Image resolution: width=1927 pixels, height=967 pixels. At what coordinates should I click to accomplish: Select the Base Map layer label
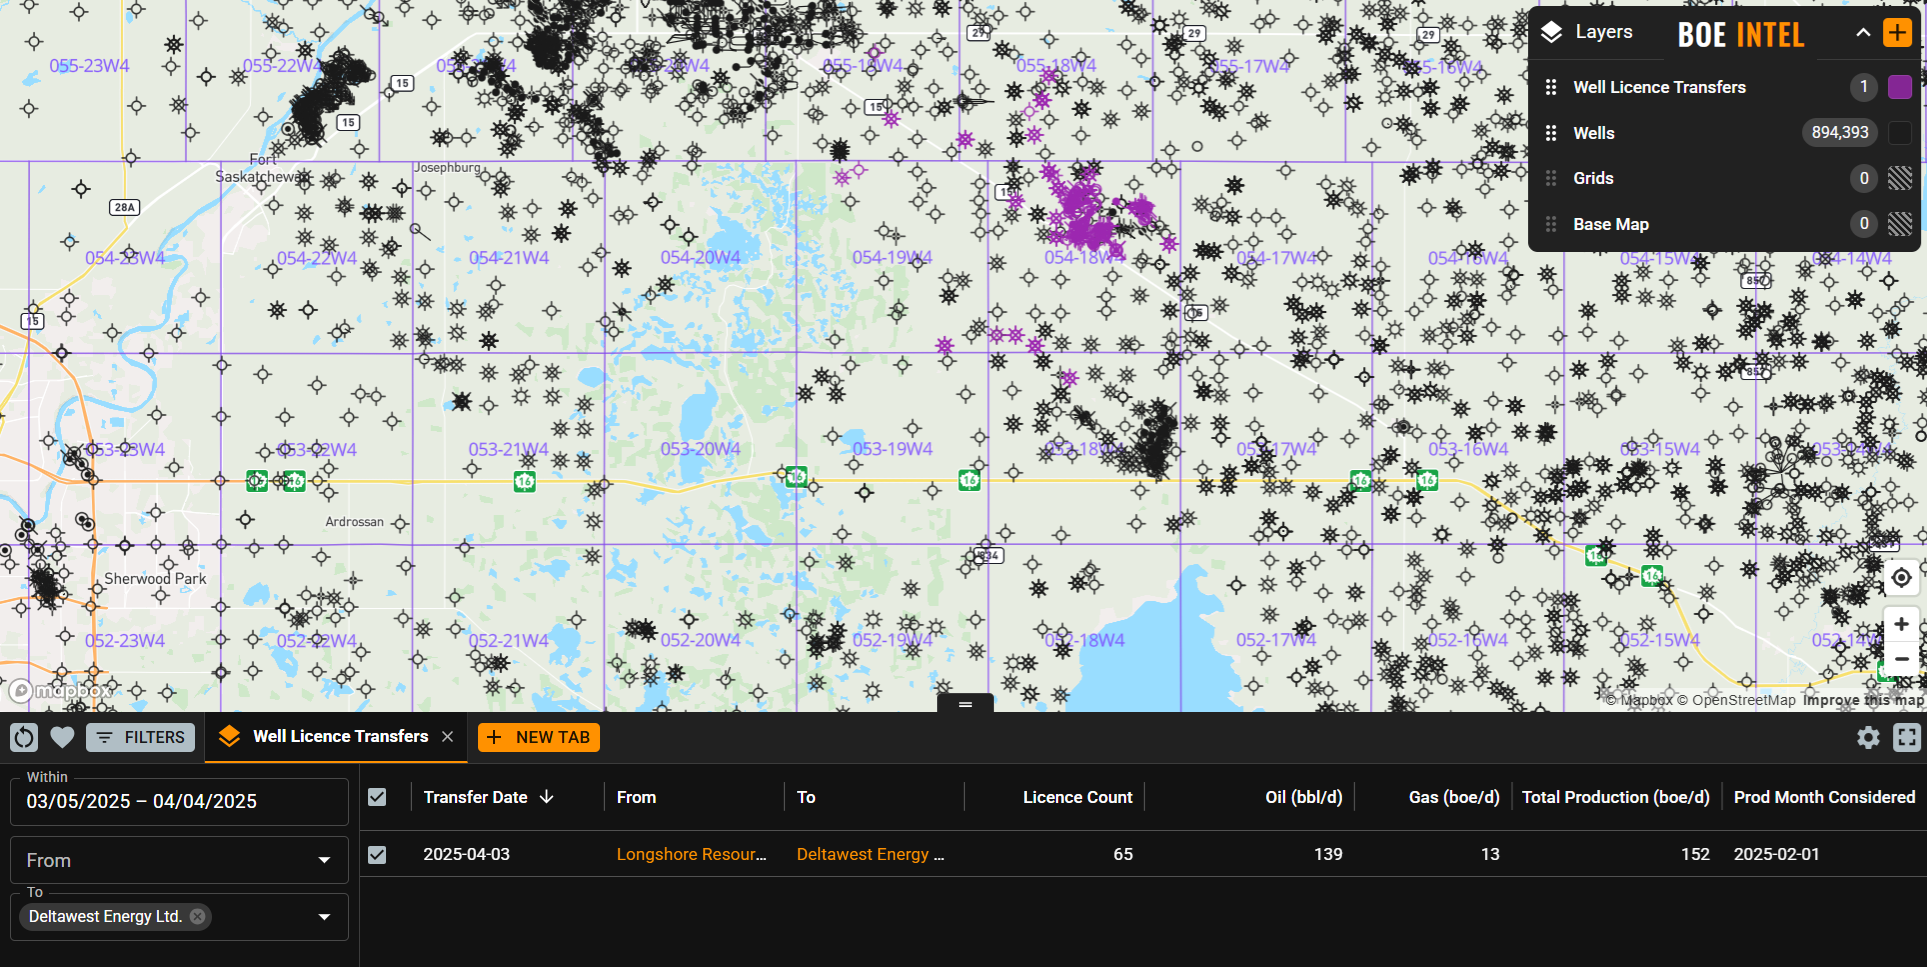pyautogui.click(x=1611, y=224)
